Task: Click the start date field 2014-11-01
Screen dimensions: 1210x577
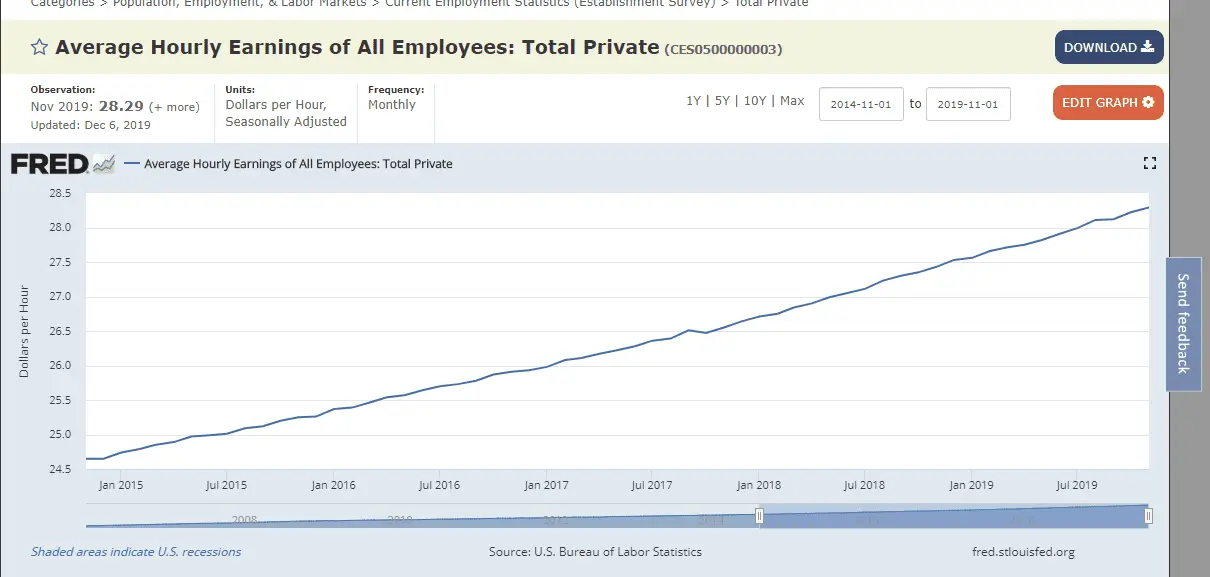Action: pos(861,104)
